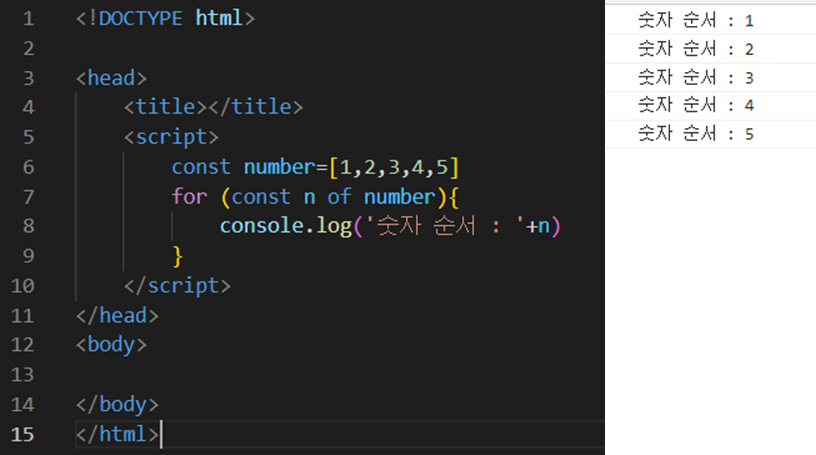The image size is (816, 455).
Task: Click line number 6 in the gutter
Action: point(29,167)
